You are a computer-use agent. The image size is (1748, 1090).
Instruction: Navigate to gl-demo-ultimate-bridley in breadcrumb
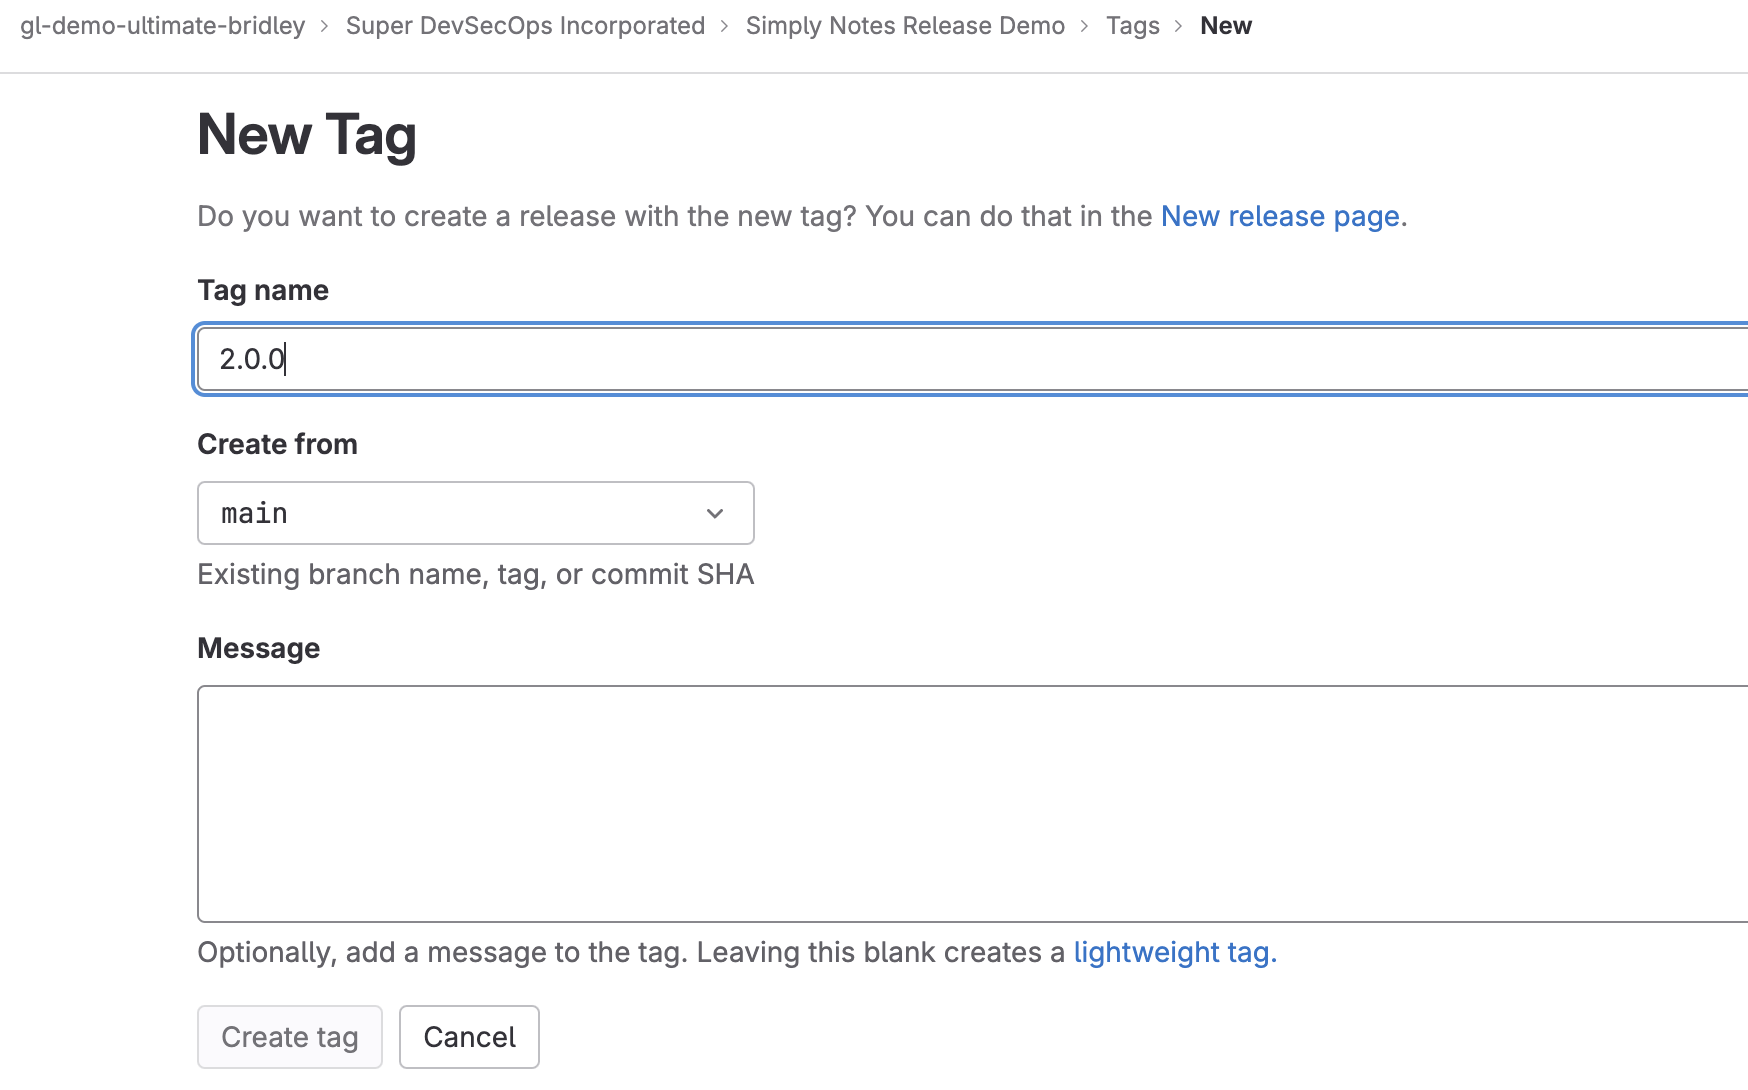coord(162,25)
